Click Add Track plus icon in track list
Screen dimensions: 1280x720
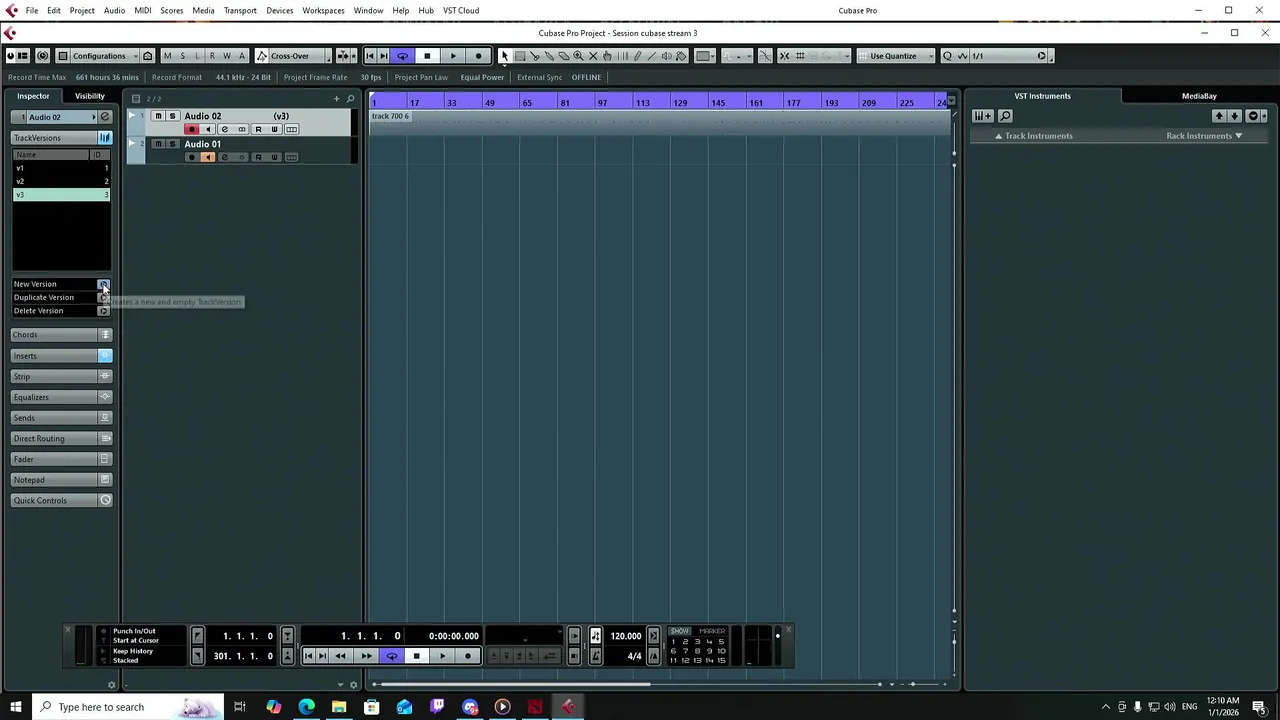pyautogui.click(x=336, y=98)
